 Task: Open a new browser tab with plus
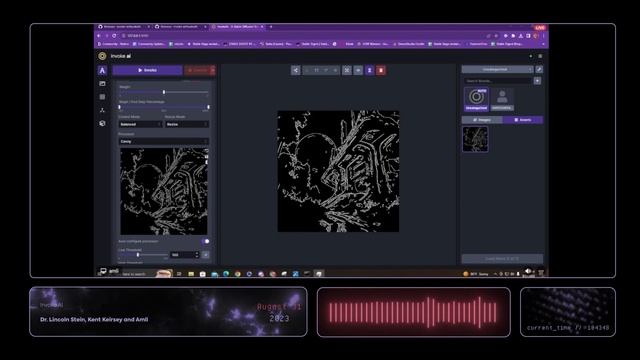[x=271, y=27]
